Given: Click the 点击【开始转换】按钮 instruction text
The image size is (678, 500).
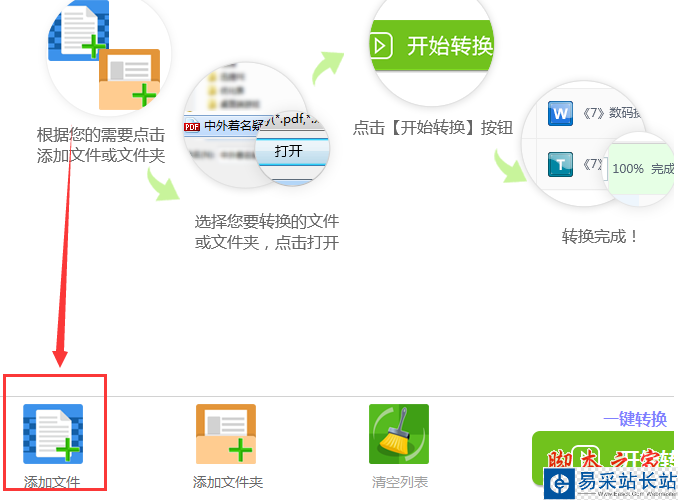Looking at the screenshot, I should click(433, 128).
